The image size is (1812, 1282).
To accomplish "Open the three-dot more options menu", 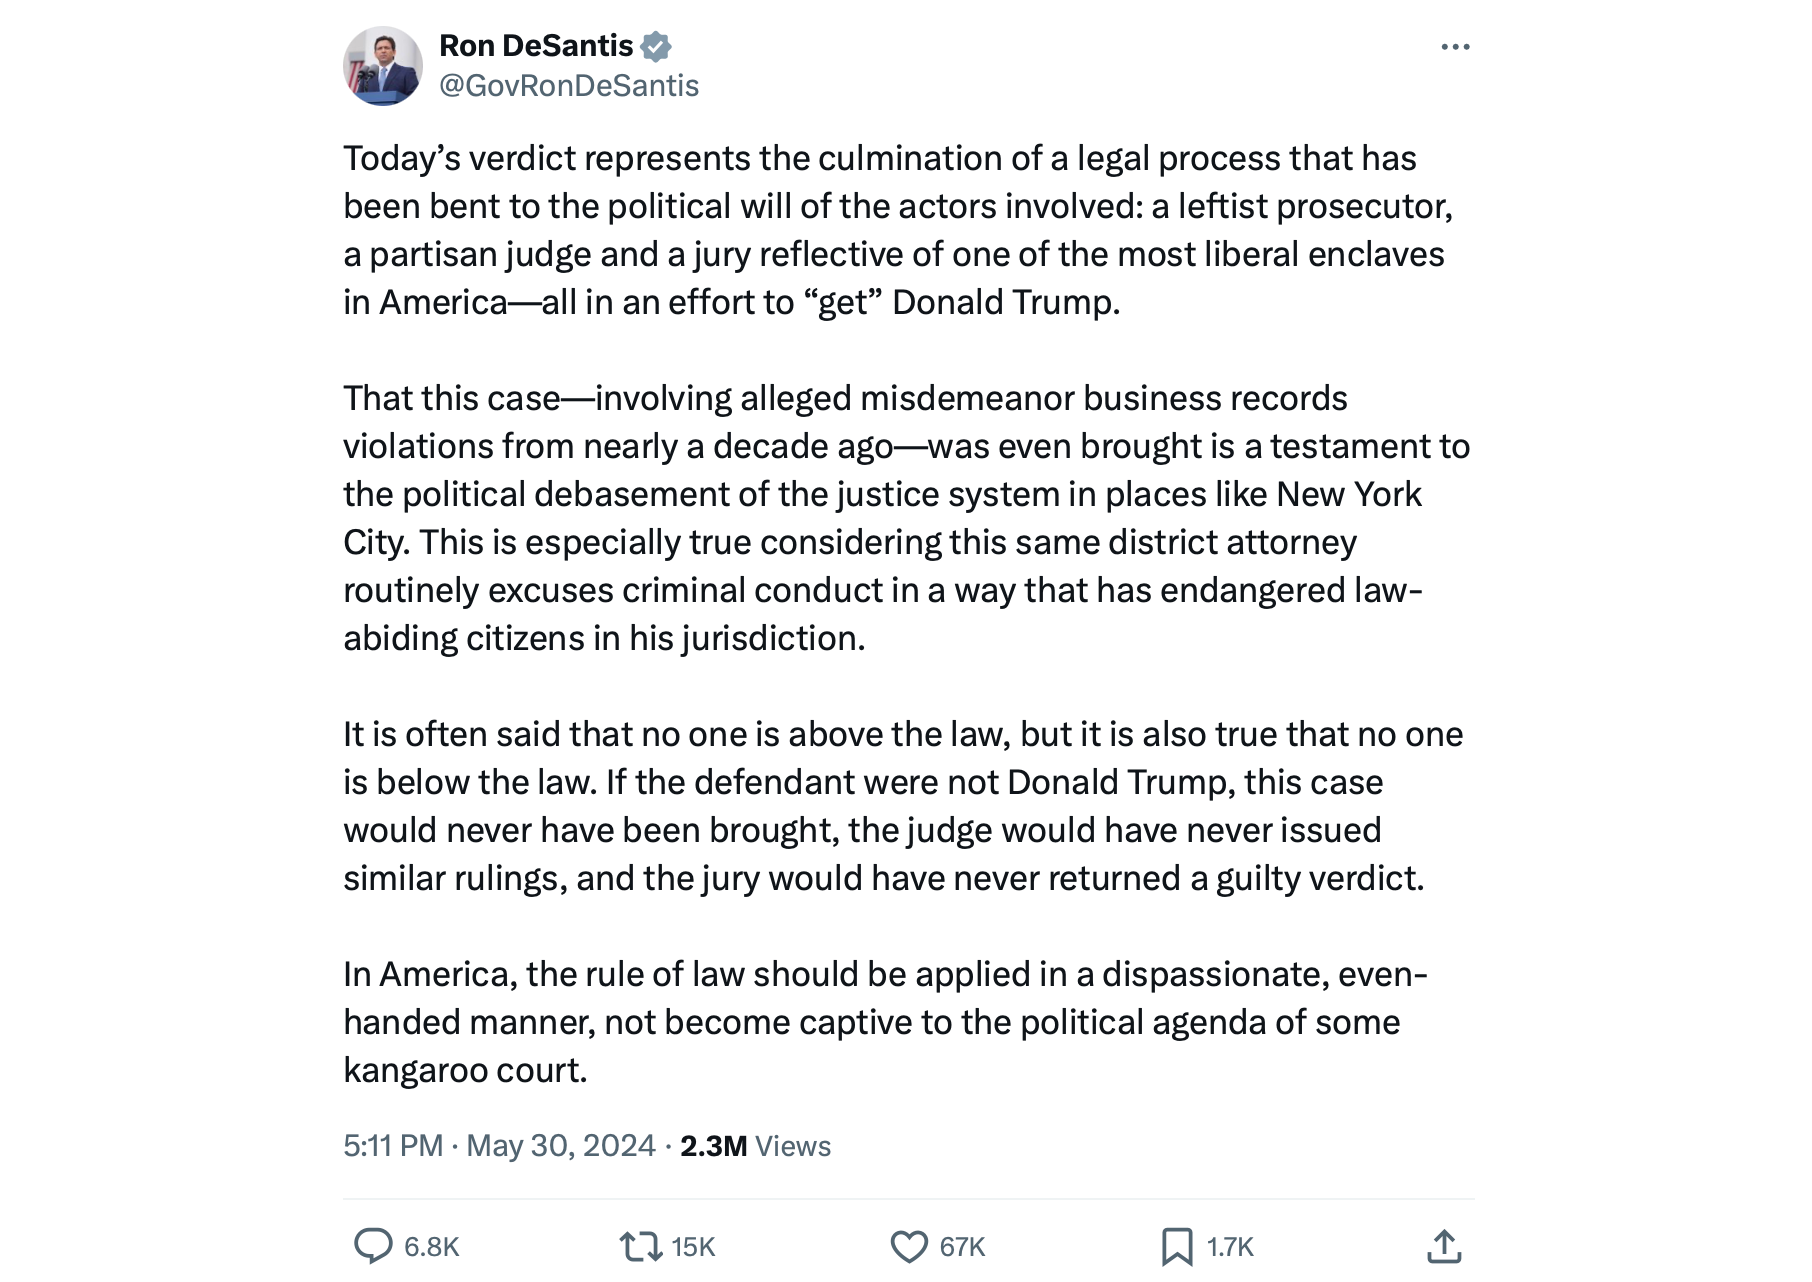I will pyautogui.click(x=1455, y=47).
